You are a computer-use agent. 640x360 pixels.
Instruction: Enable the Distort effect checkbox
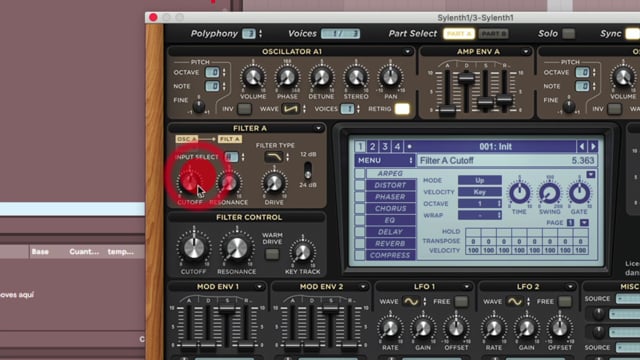(360, 185)
